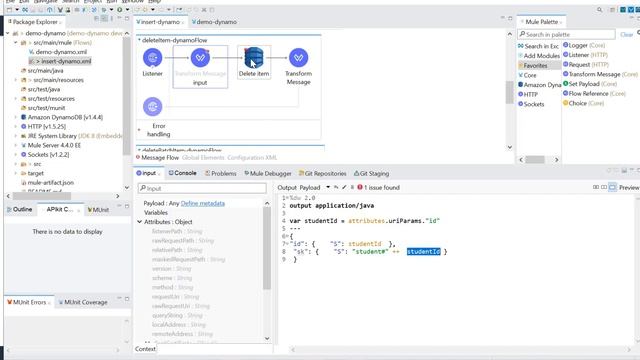Switch to Configuration XML view
This screenshot has height=360, width=640.
[x=252, y=158]
